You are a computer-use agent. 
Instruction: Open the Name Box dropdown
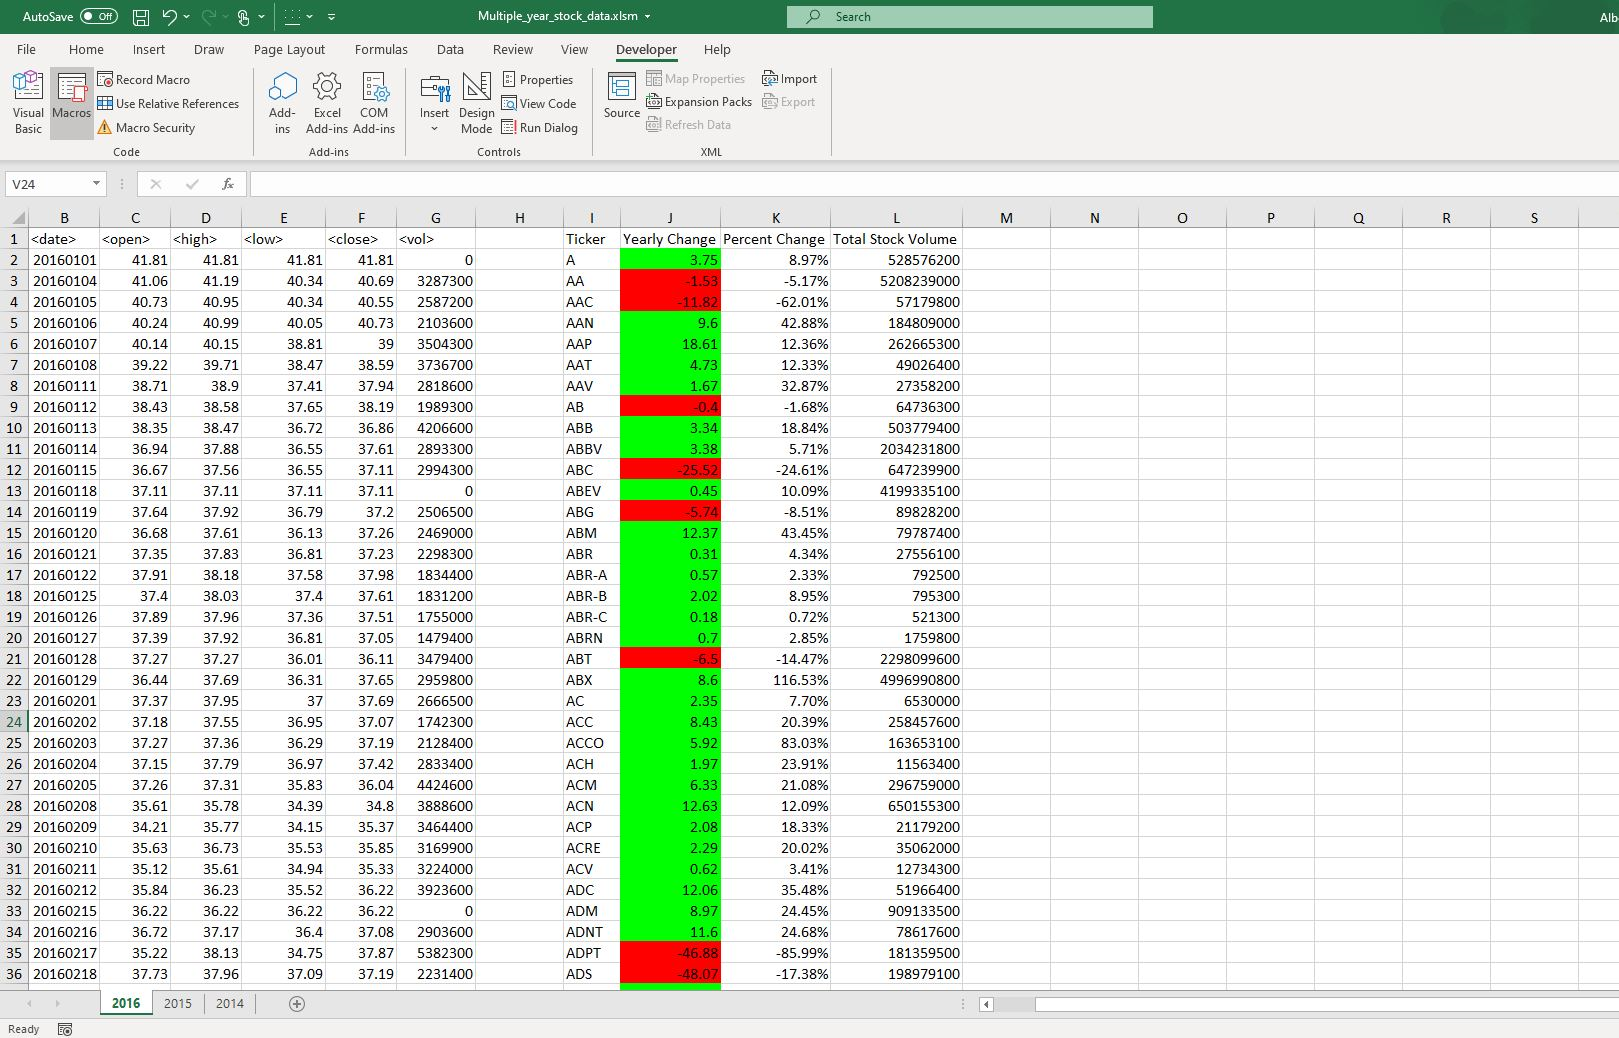click(x=96, y=183)
